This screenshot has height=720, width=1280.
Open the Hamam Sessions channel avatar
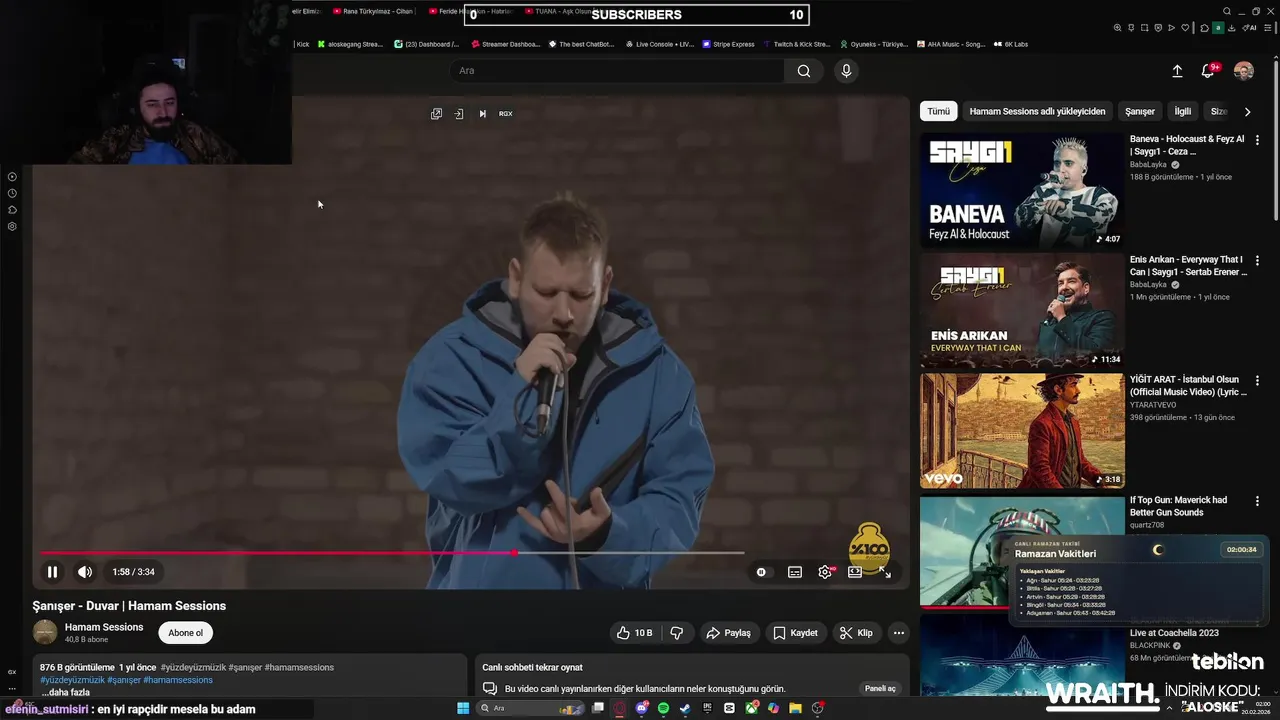[x=45, y=632]
